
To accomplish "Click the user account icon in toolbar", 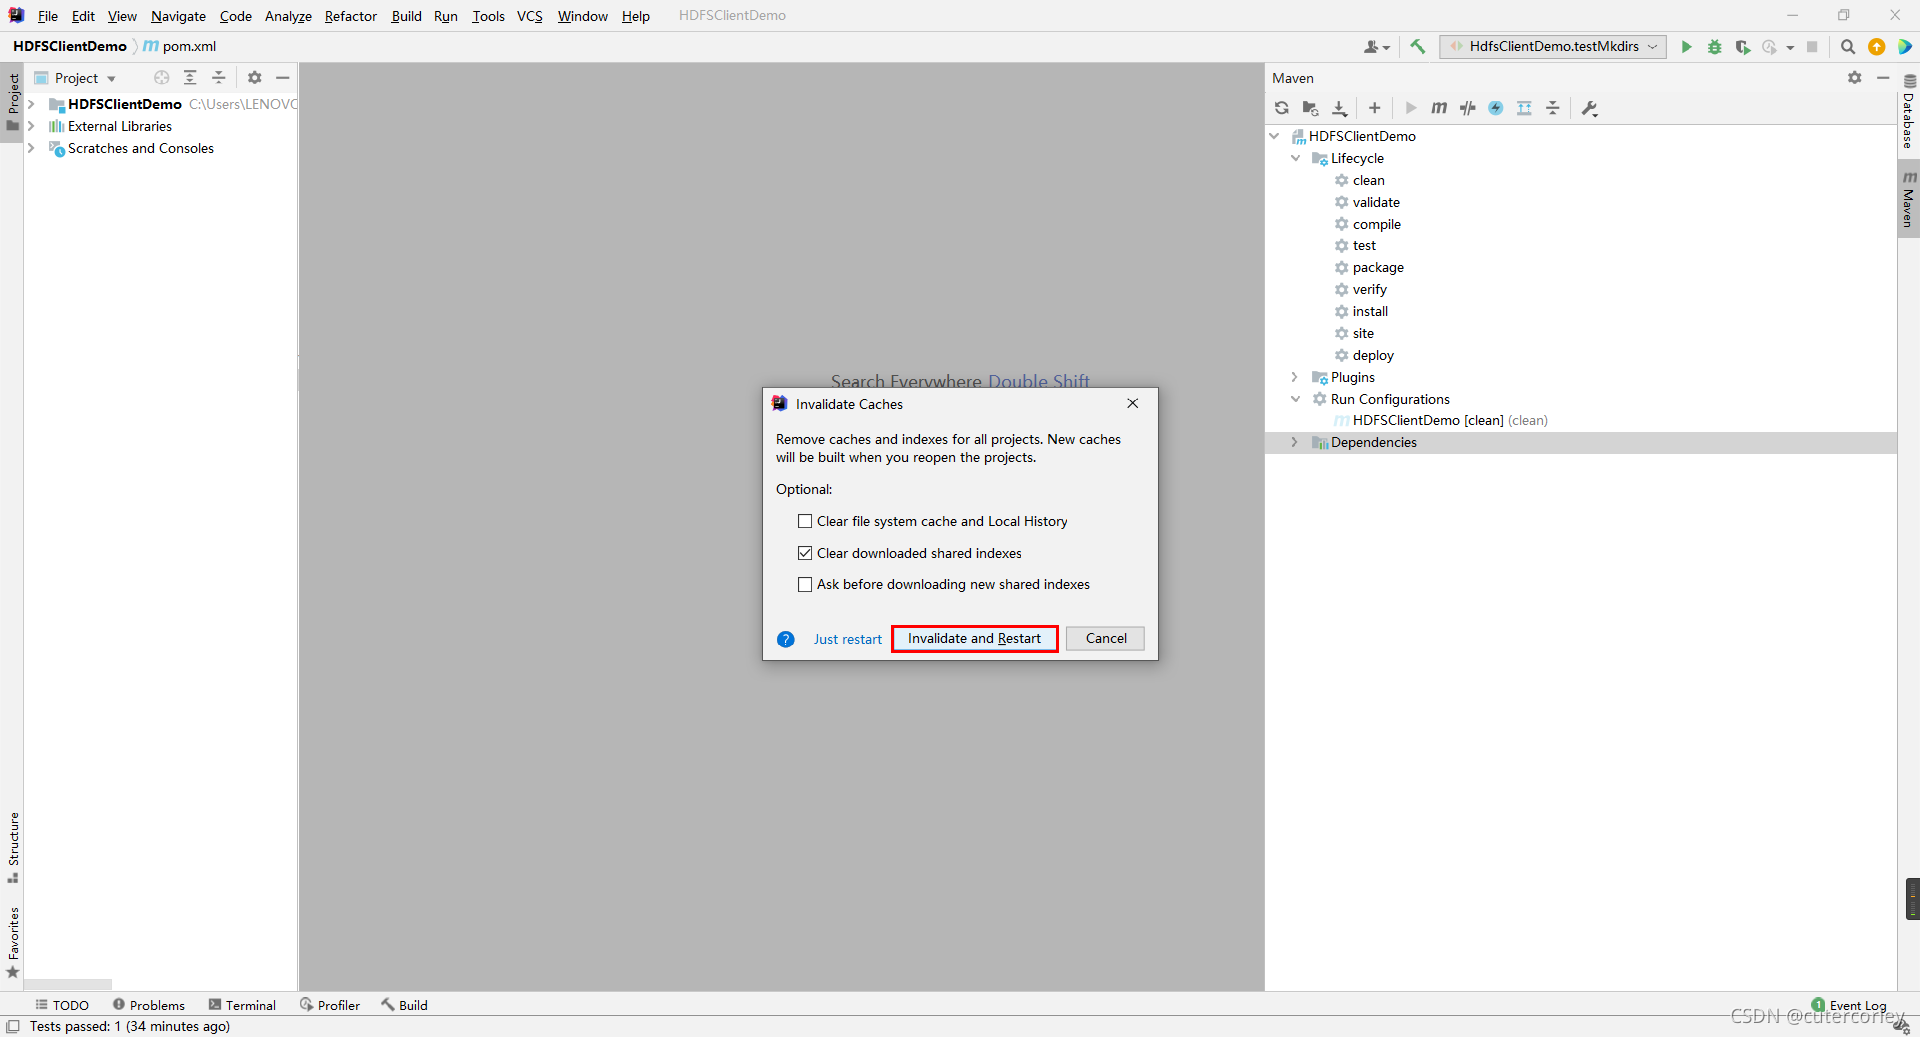I will [1377, 46].
